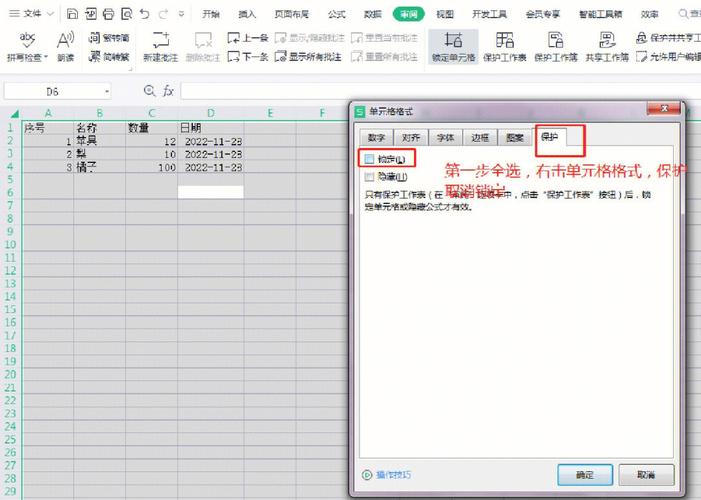This screenshot has height=500, width=701.
Task: Go to next comment 下一条
Action: pyautogui.click(x=248, y=57)
